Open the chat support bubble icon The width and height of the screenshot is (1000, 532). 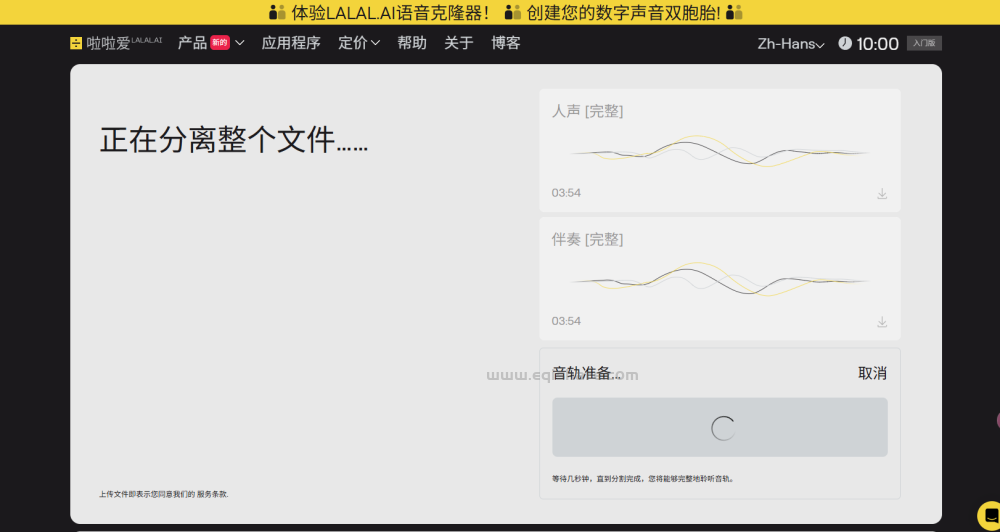pyautogui.click(x=992, y=516)
